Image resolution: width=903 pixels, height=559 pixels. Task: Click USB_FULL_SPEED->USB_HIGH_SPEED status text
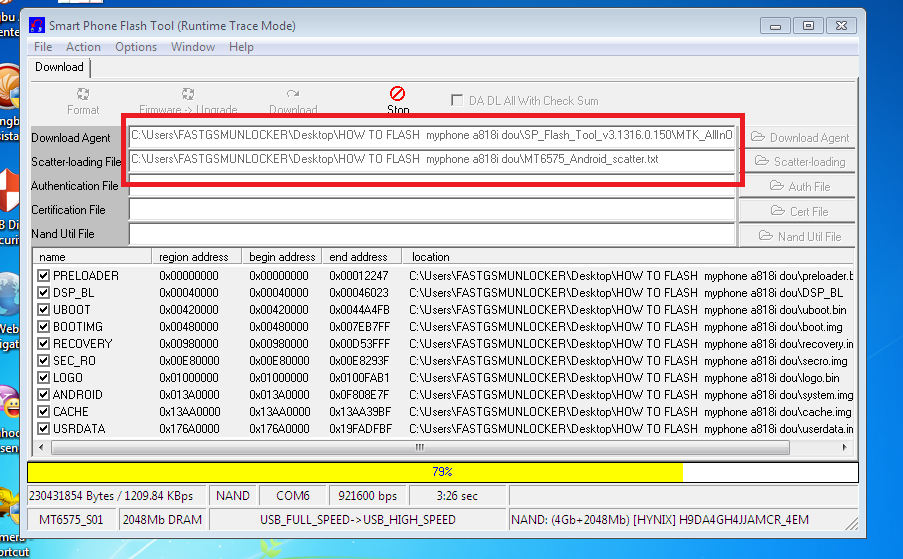point(358,520)
